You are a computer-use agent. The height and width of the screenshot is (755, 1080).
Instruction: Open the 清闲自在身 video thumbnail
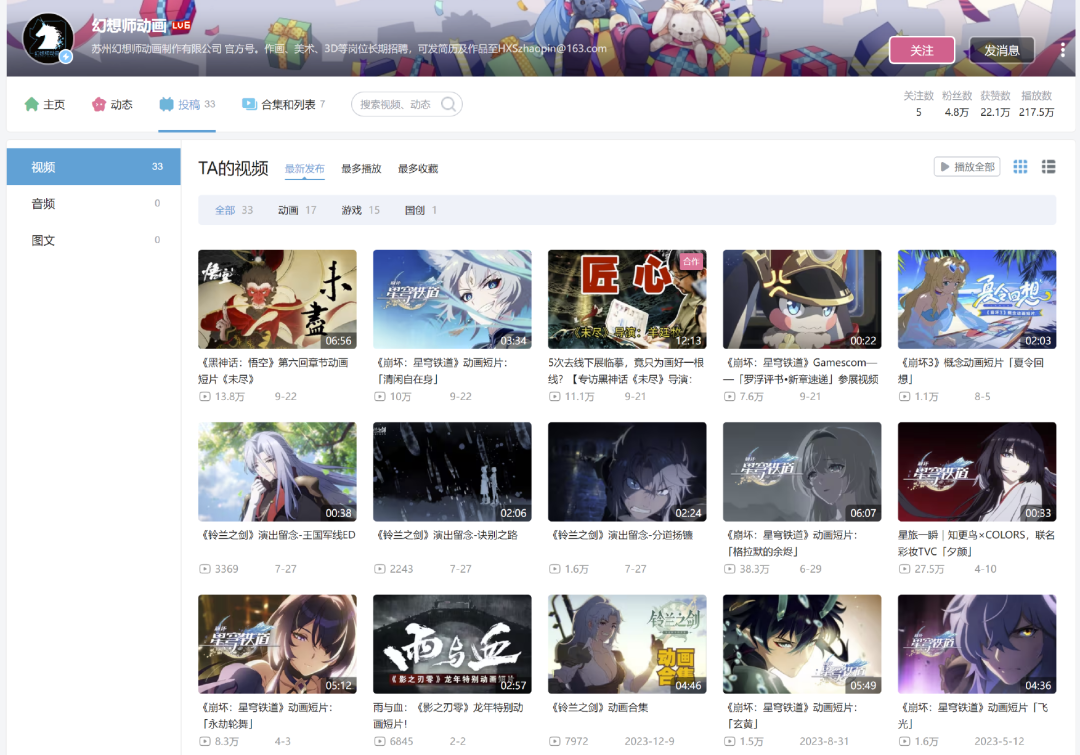pos(453,300)
